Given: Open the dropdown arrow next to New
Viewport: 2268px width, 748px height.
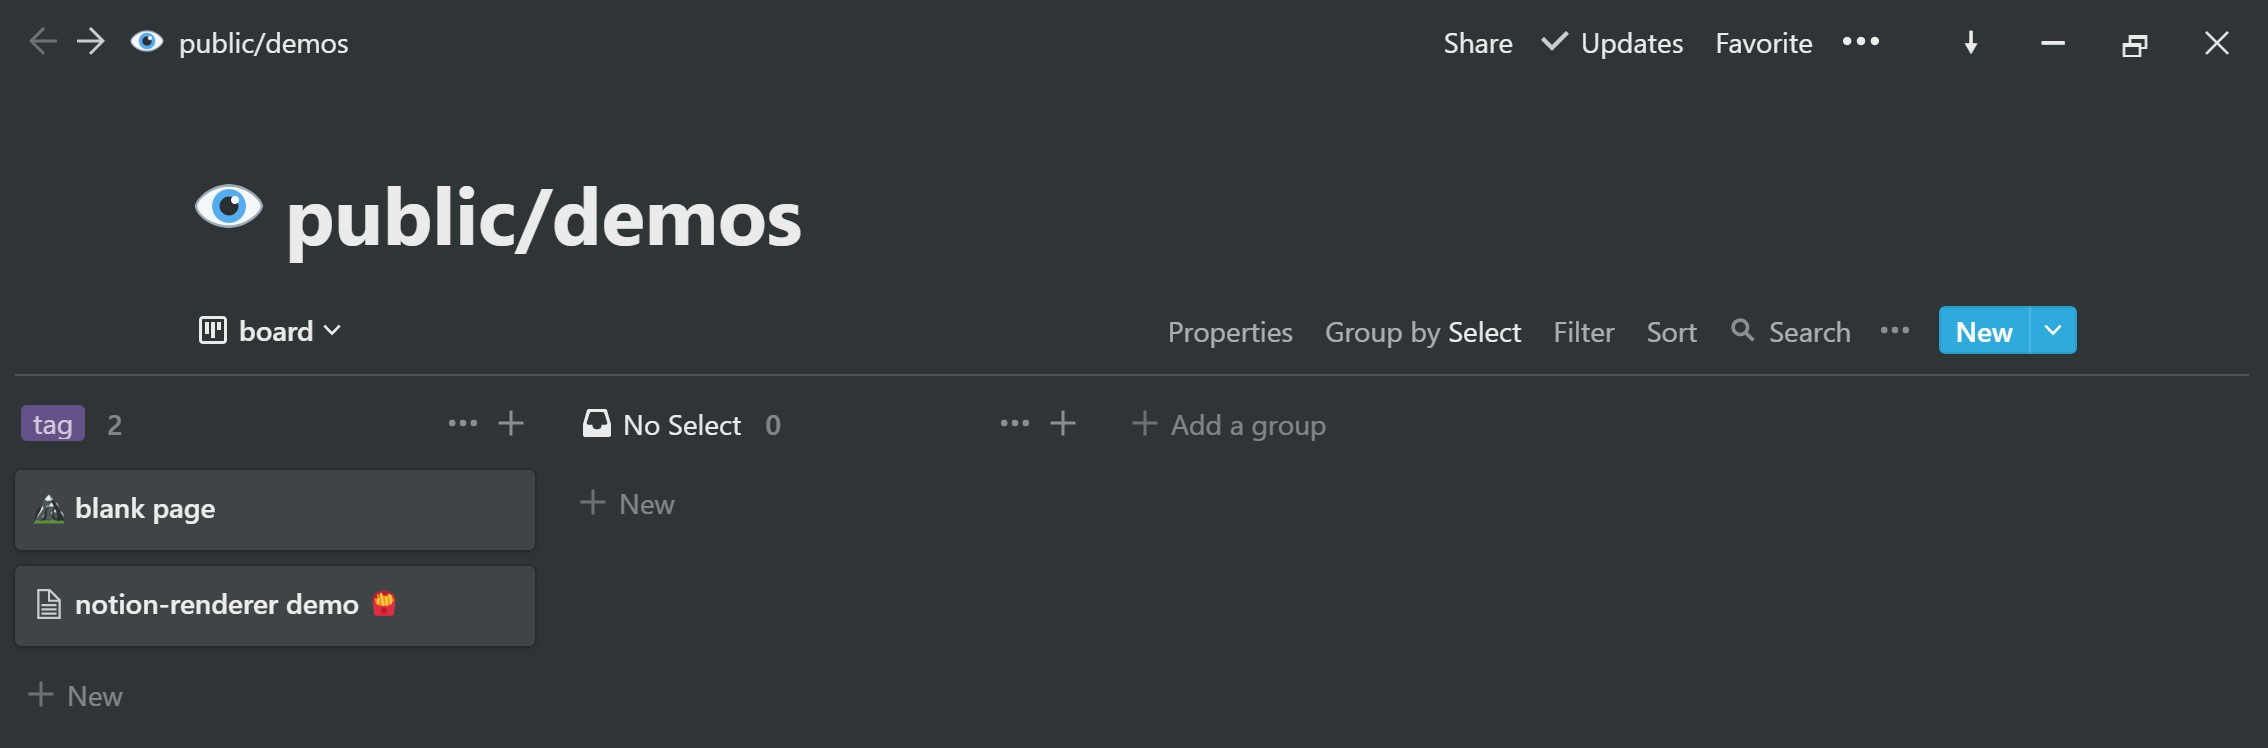Looking at the screenshot, I should pos(2053,330).
